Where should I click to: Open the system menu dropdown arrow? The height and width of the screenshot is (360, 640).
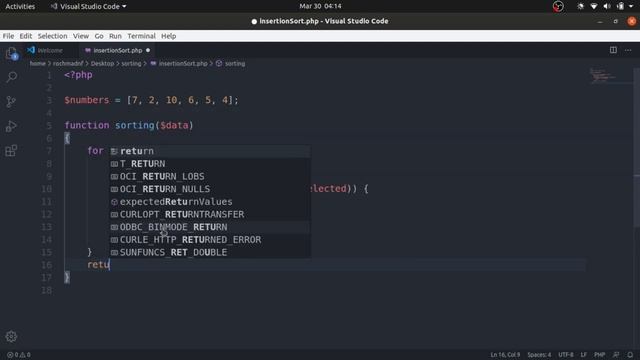(x=631, y=6)
